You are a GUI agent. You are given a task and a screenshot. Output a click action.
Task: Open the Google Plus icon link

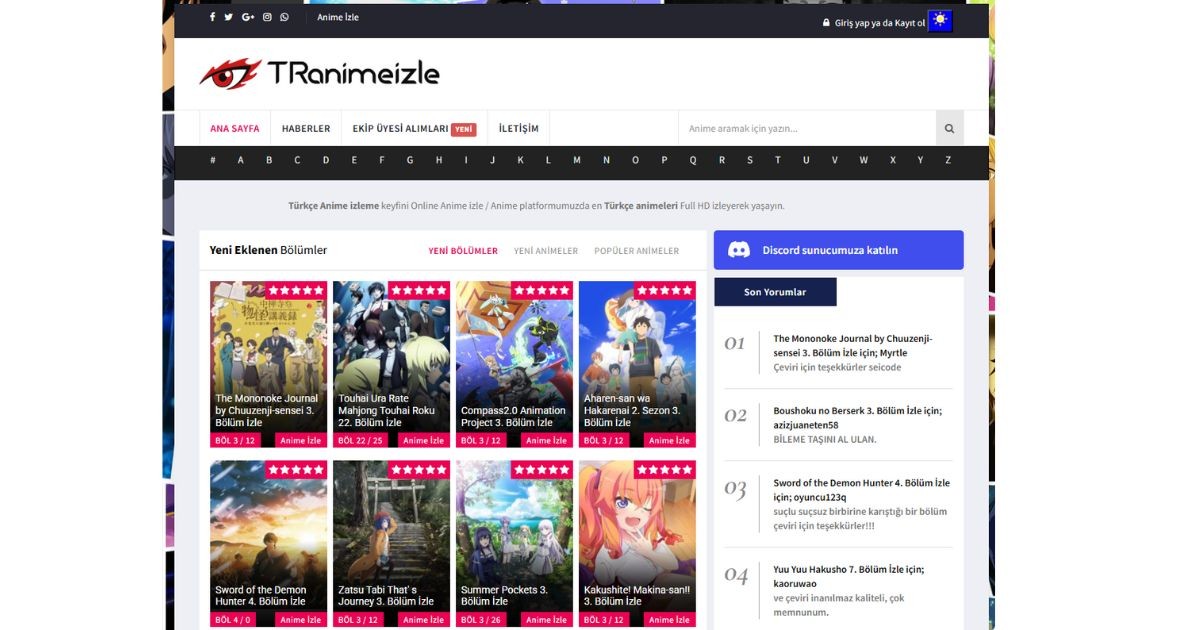(x=248, y=17)
